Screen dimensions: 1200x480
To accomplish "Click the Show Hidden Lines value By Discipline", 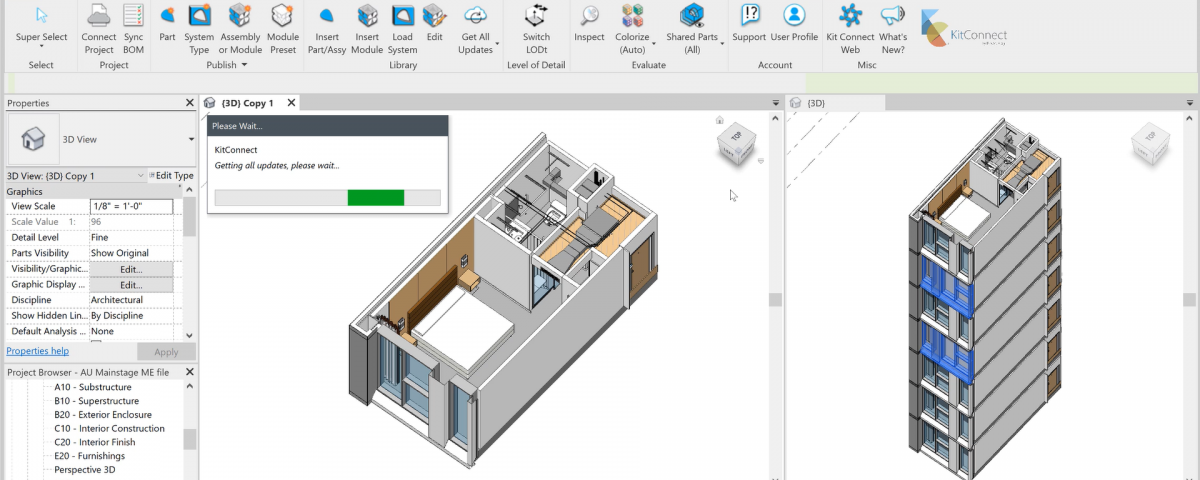I will tap(131, 315).
